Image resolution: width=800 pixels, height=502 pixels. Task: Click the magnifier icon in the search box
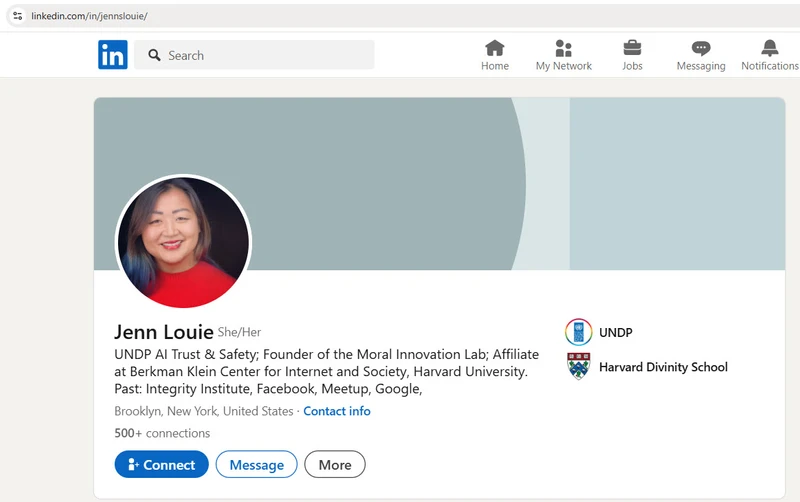[x=154, y=55]
